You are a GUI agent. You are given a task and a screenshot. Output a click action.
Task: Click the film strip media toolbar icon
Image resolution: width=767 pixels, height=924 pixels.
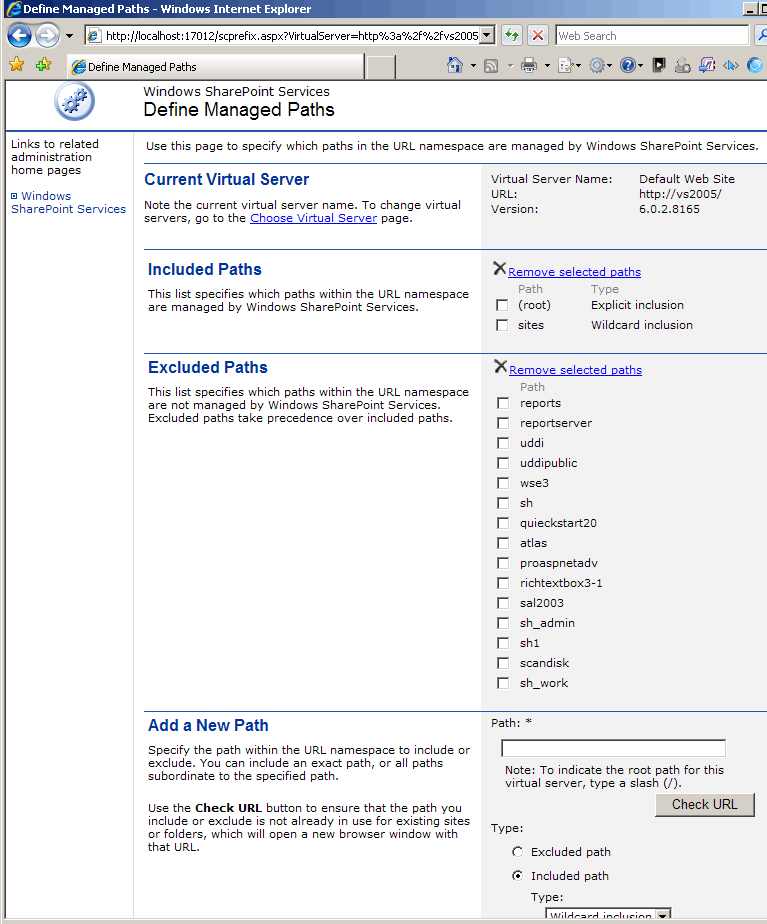pos(659,65)
